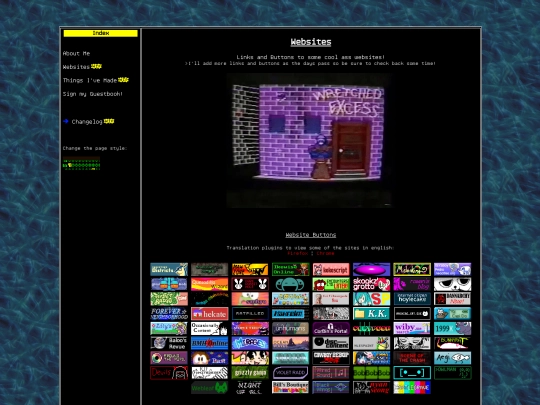The image size is (540, 405).
Task: Open the white bunnies button
Action: click(250, 284)
